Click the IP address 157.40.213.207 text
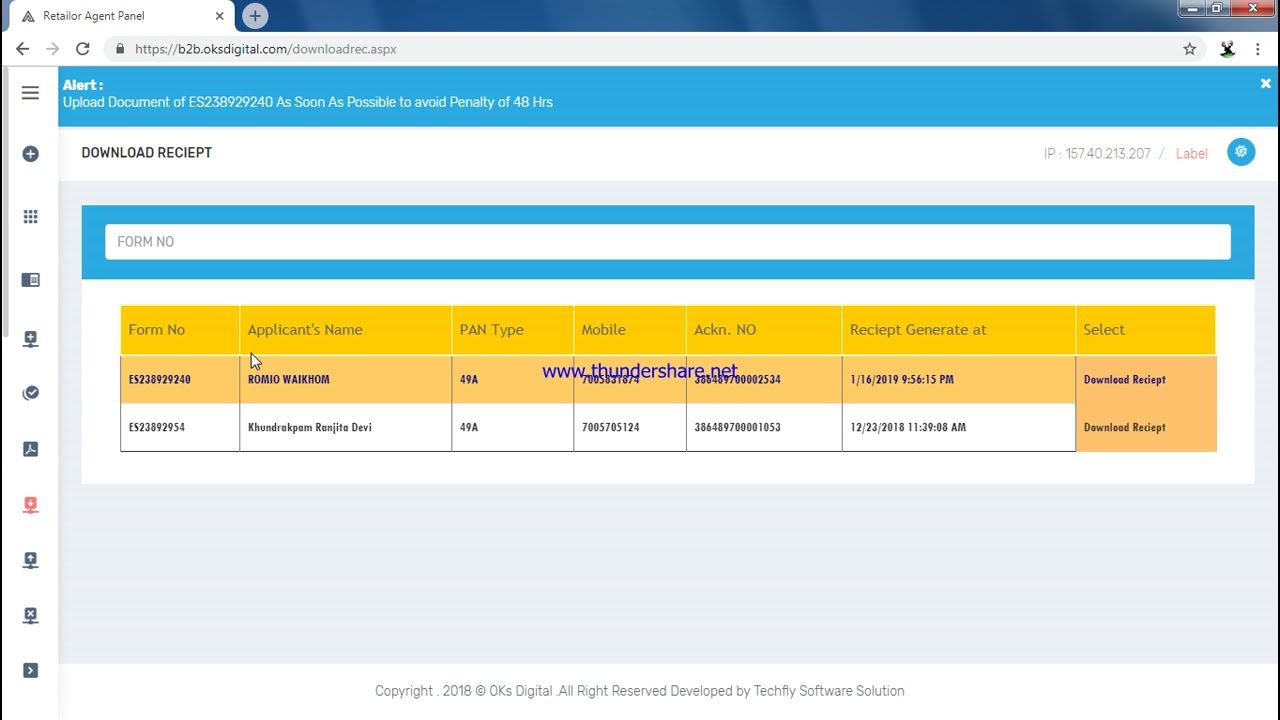The height and width of the screenshot is (720, 1280). (1108, 154)
